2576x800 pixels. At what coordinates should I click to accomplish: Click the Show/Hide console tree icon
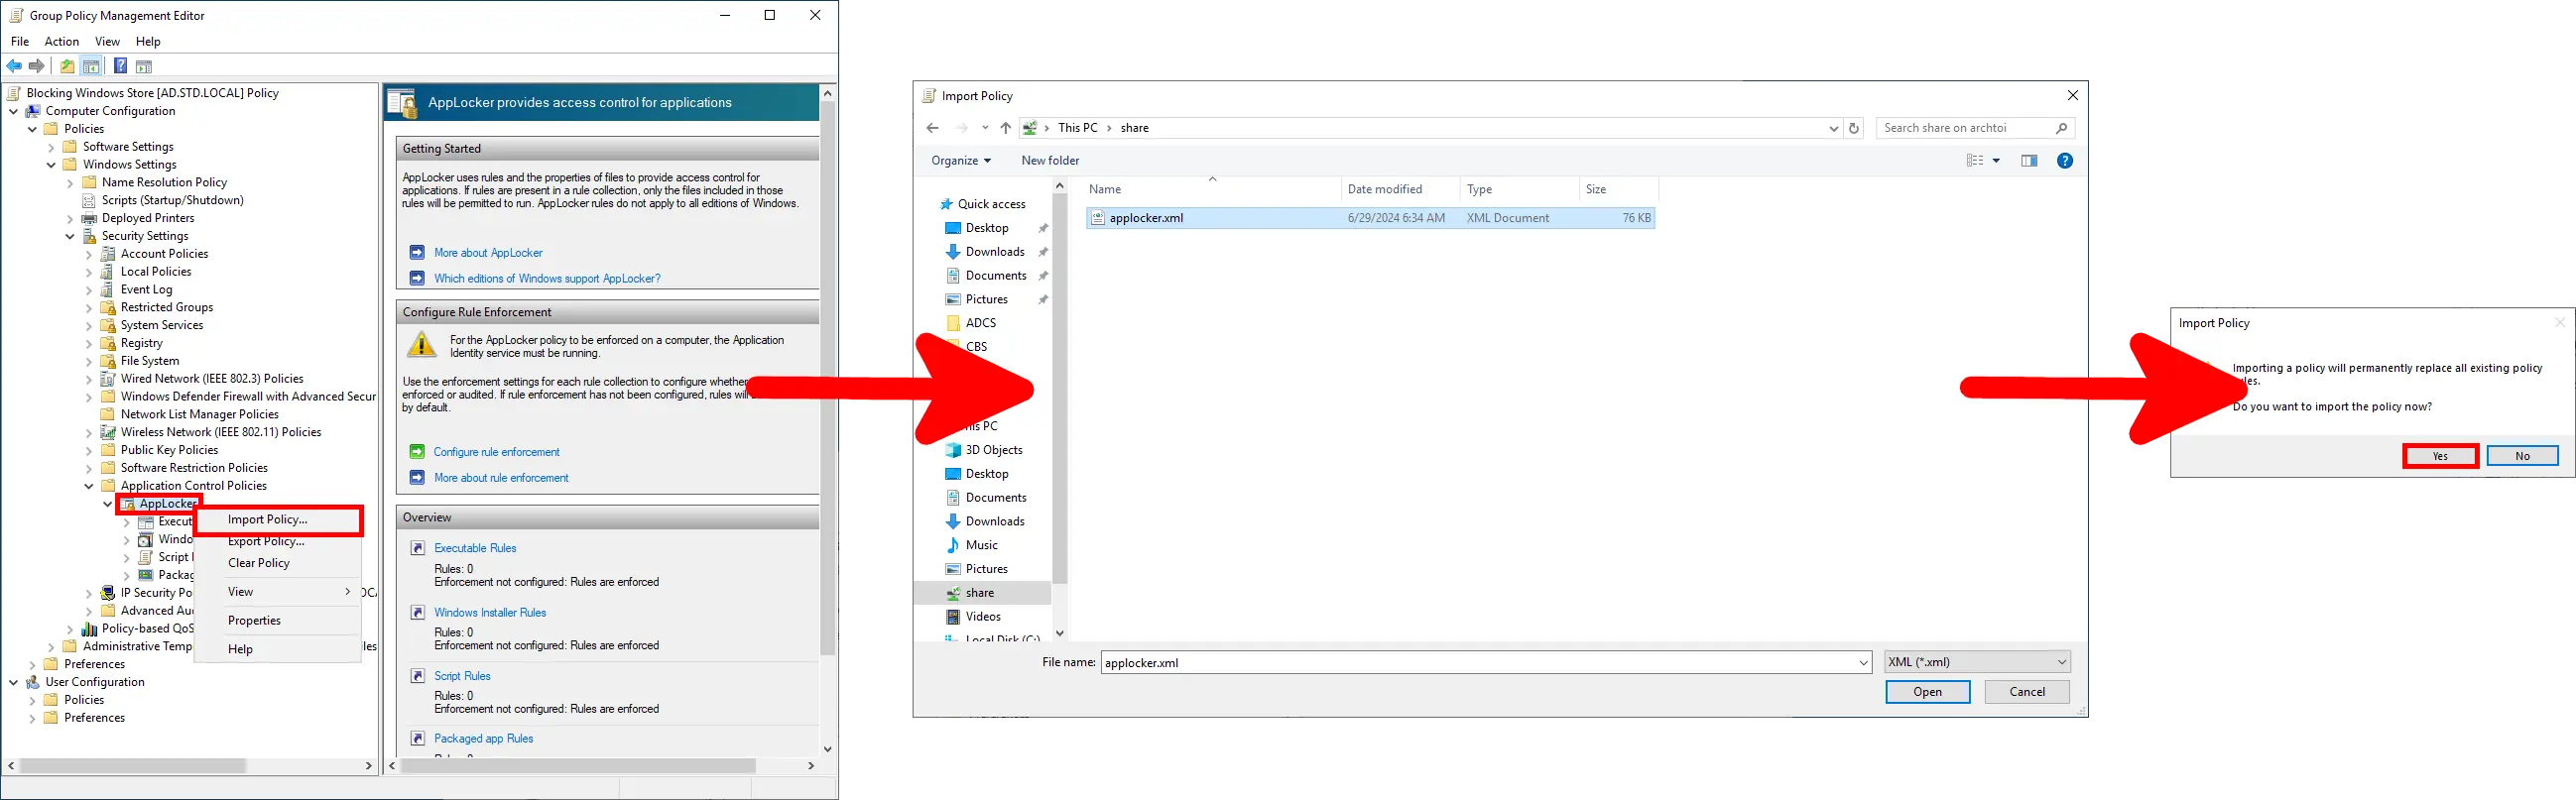[x=91, y=67]
